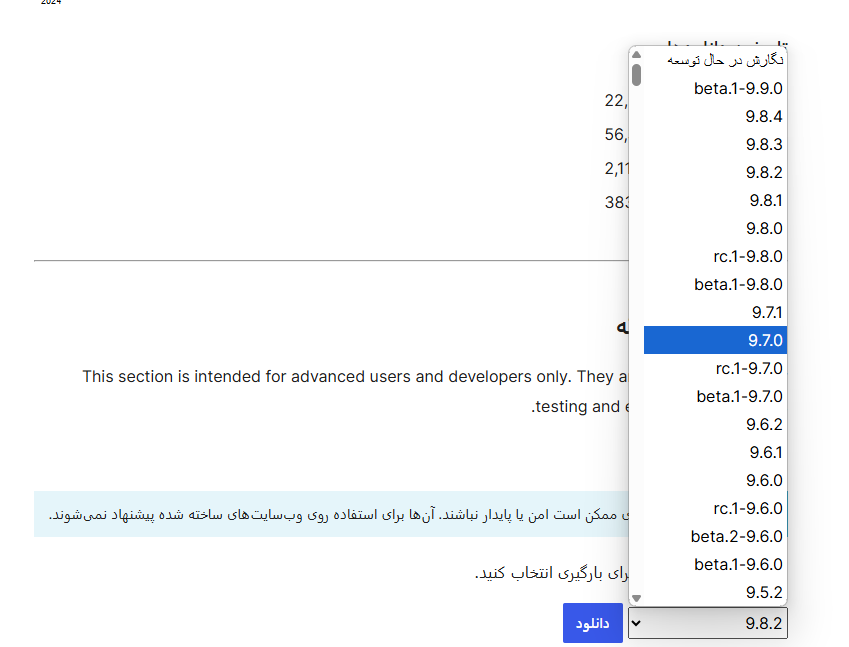Click the blue دانلود download button
Screen dimensions: 849x647
click(592, 623)
